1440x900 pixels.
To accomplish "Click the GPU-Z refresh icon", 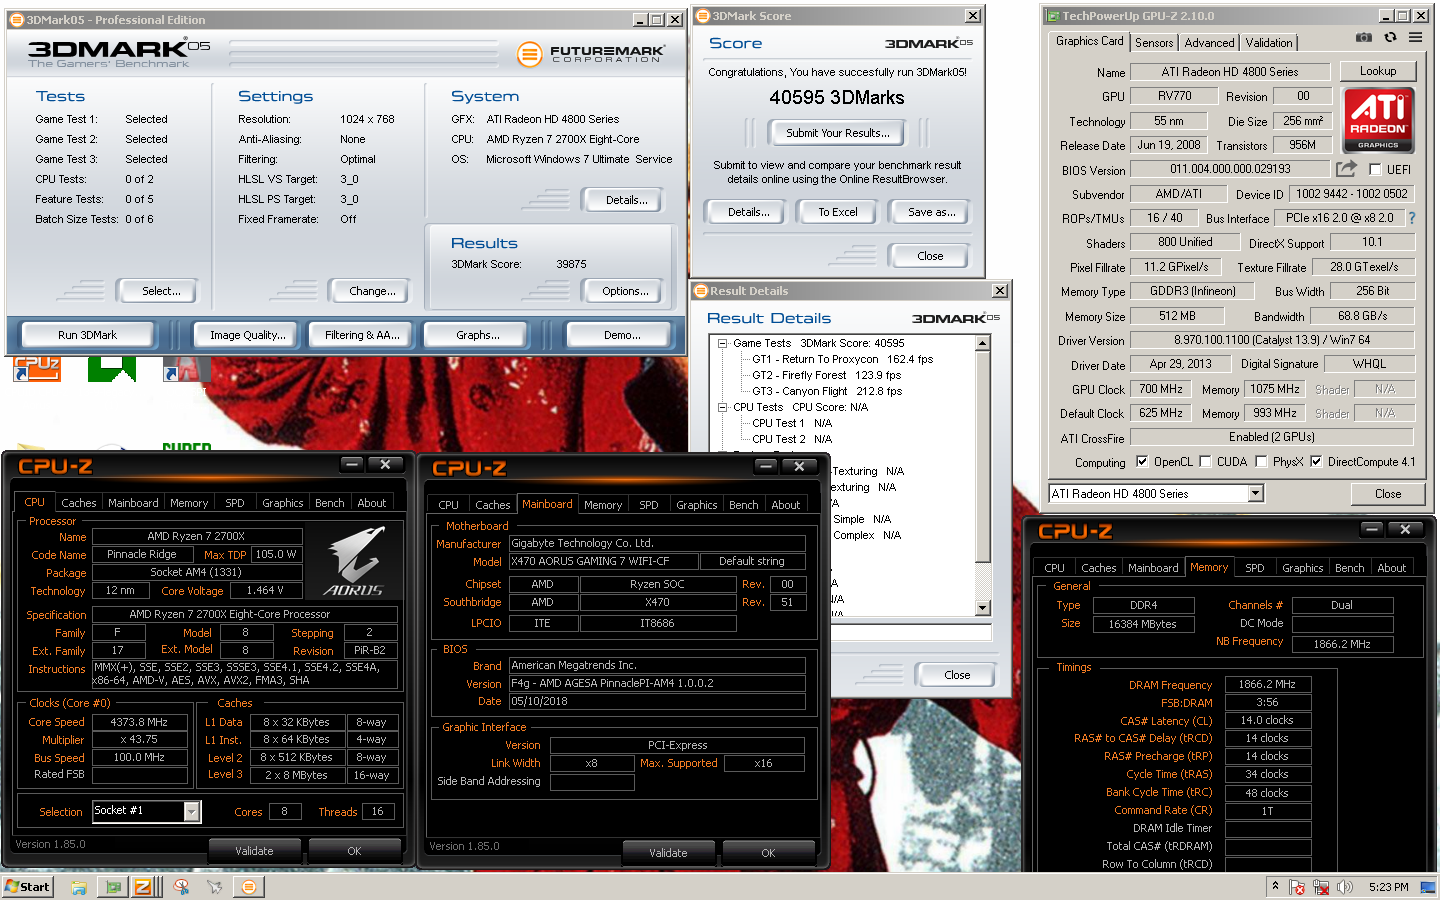I will tap(1390, 38).
